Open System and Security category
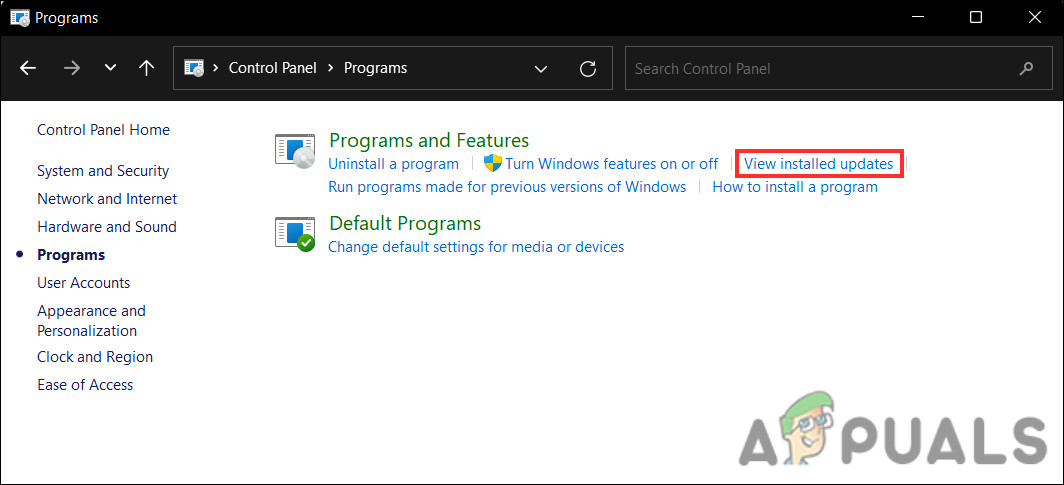The width and height of the screenshot is (1064, 485). (x=103, y=171)
